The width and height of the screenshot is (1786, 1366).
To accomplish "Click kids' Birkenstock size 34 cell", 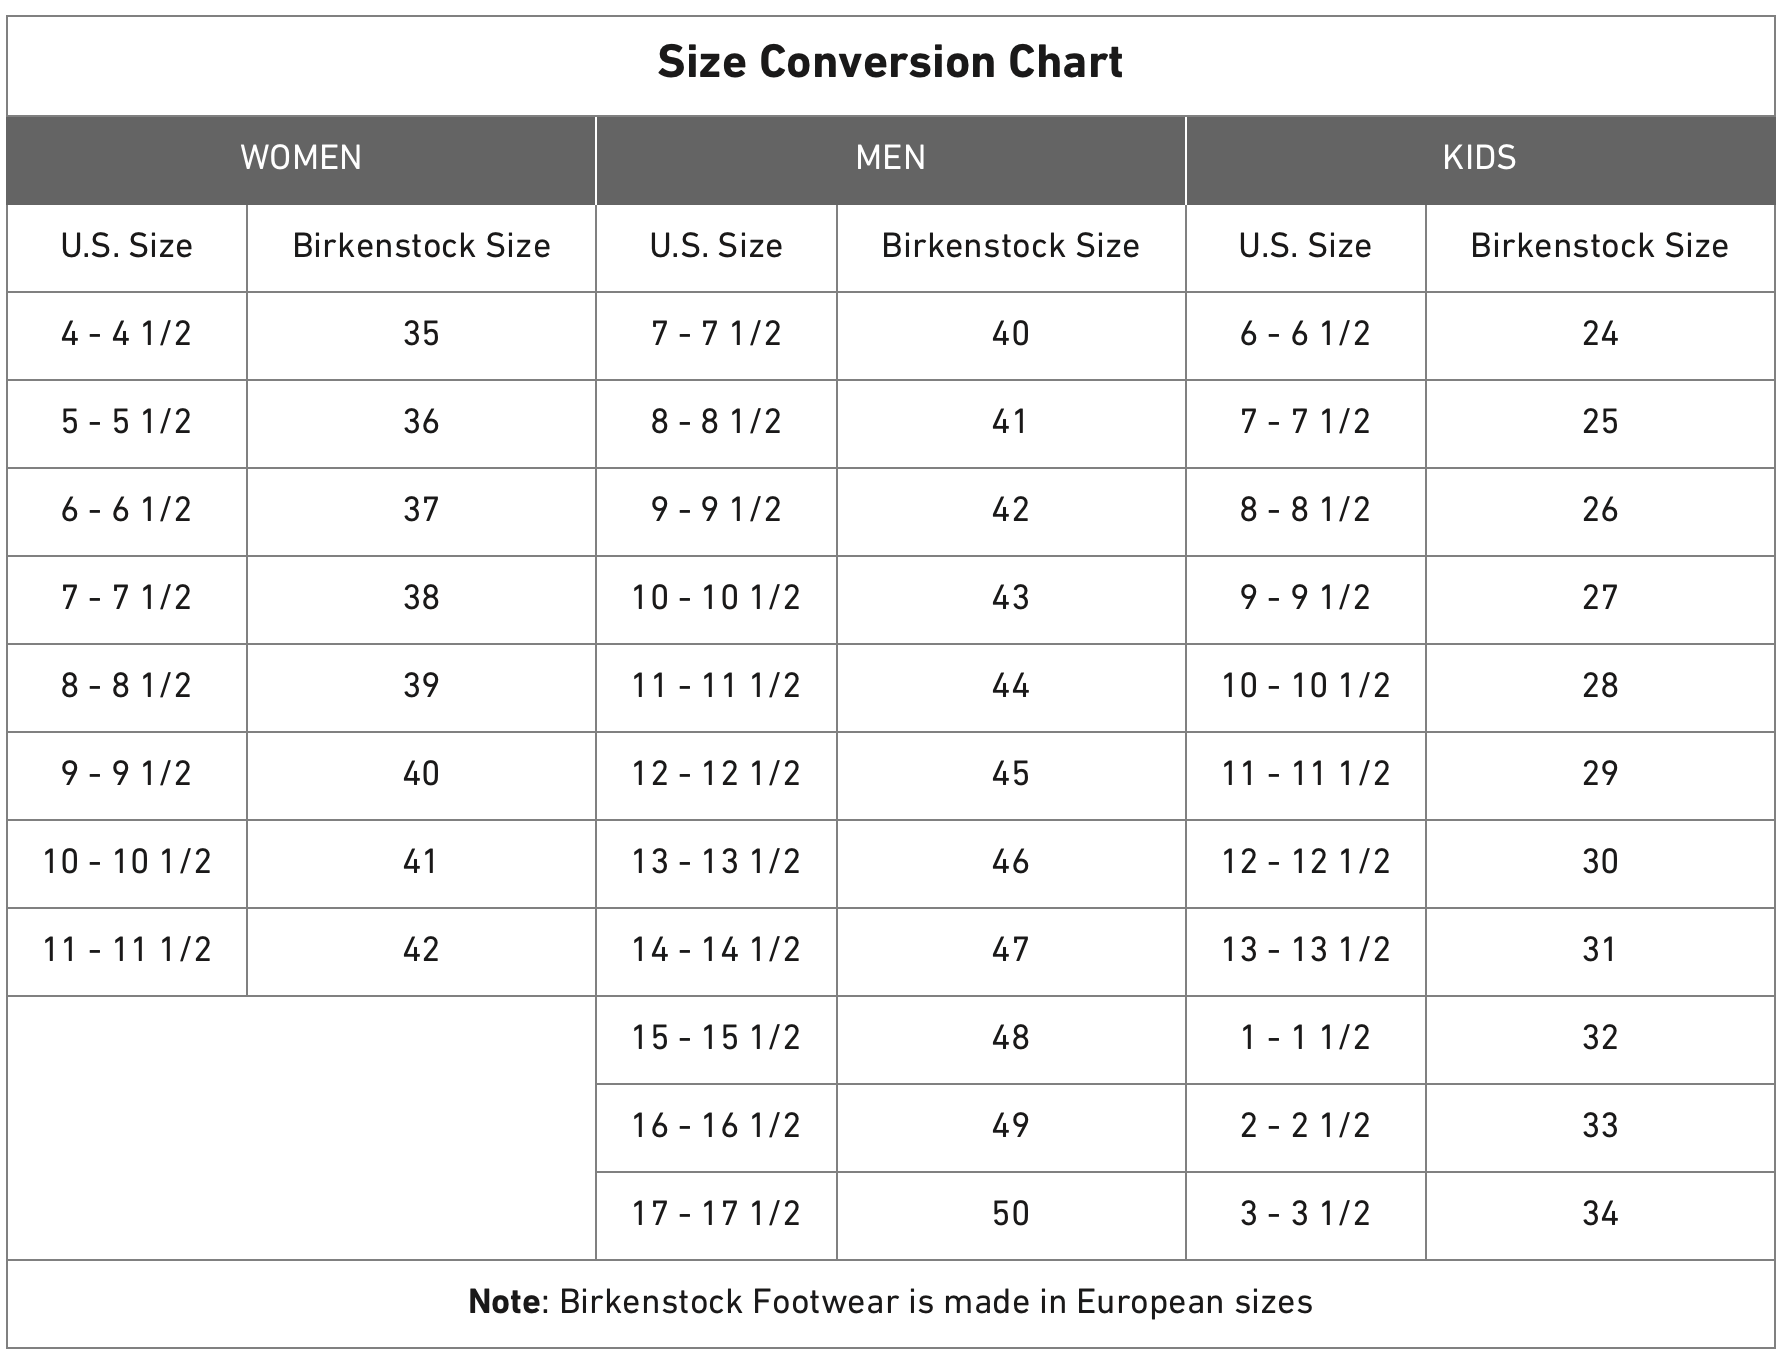I will click(1600, 1215).
